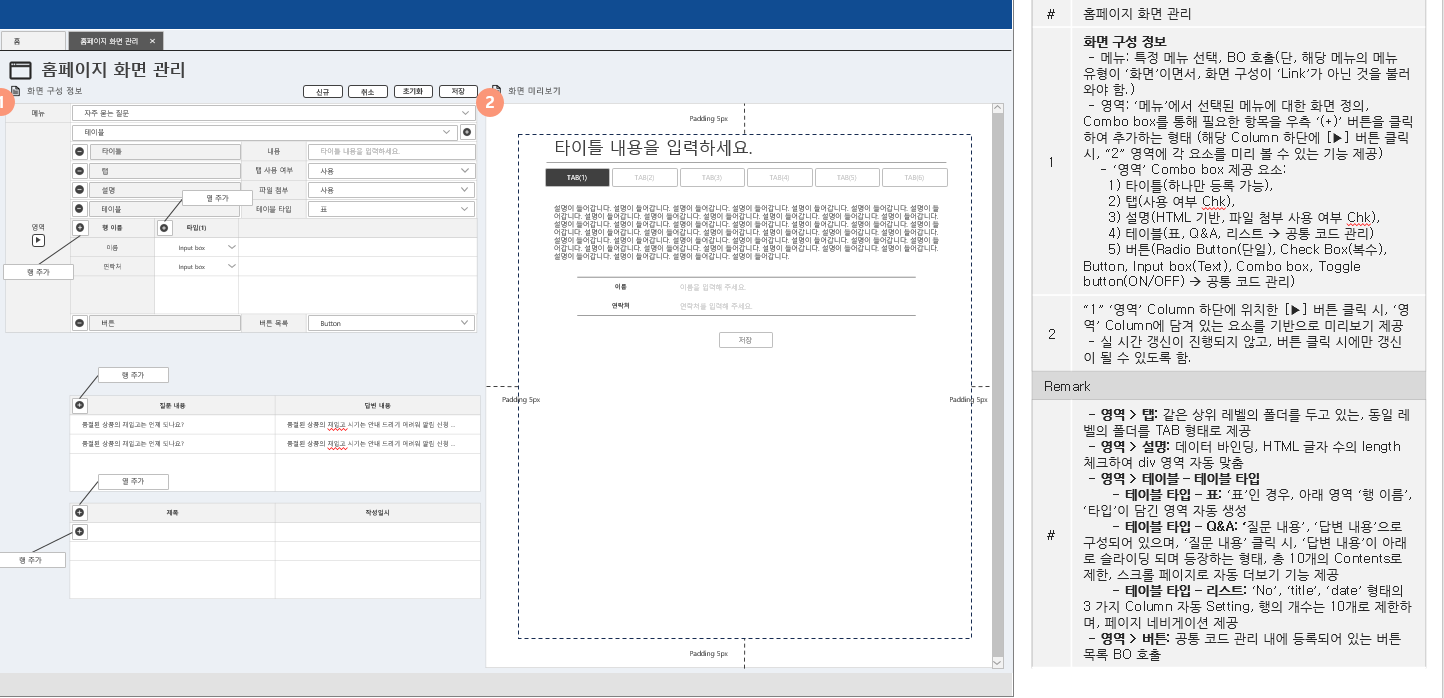The width and height of the screenshot is (1444, 698).
Task: Click the preview scrollbar down arrow
Action: coord(996,662)
